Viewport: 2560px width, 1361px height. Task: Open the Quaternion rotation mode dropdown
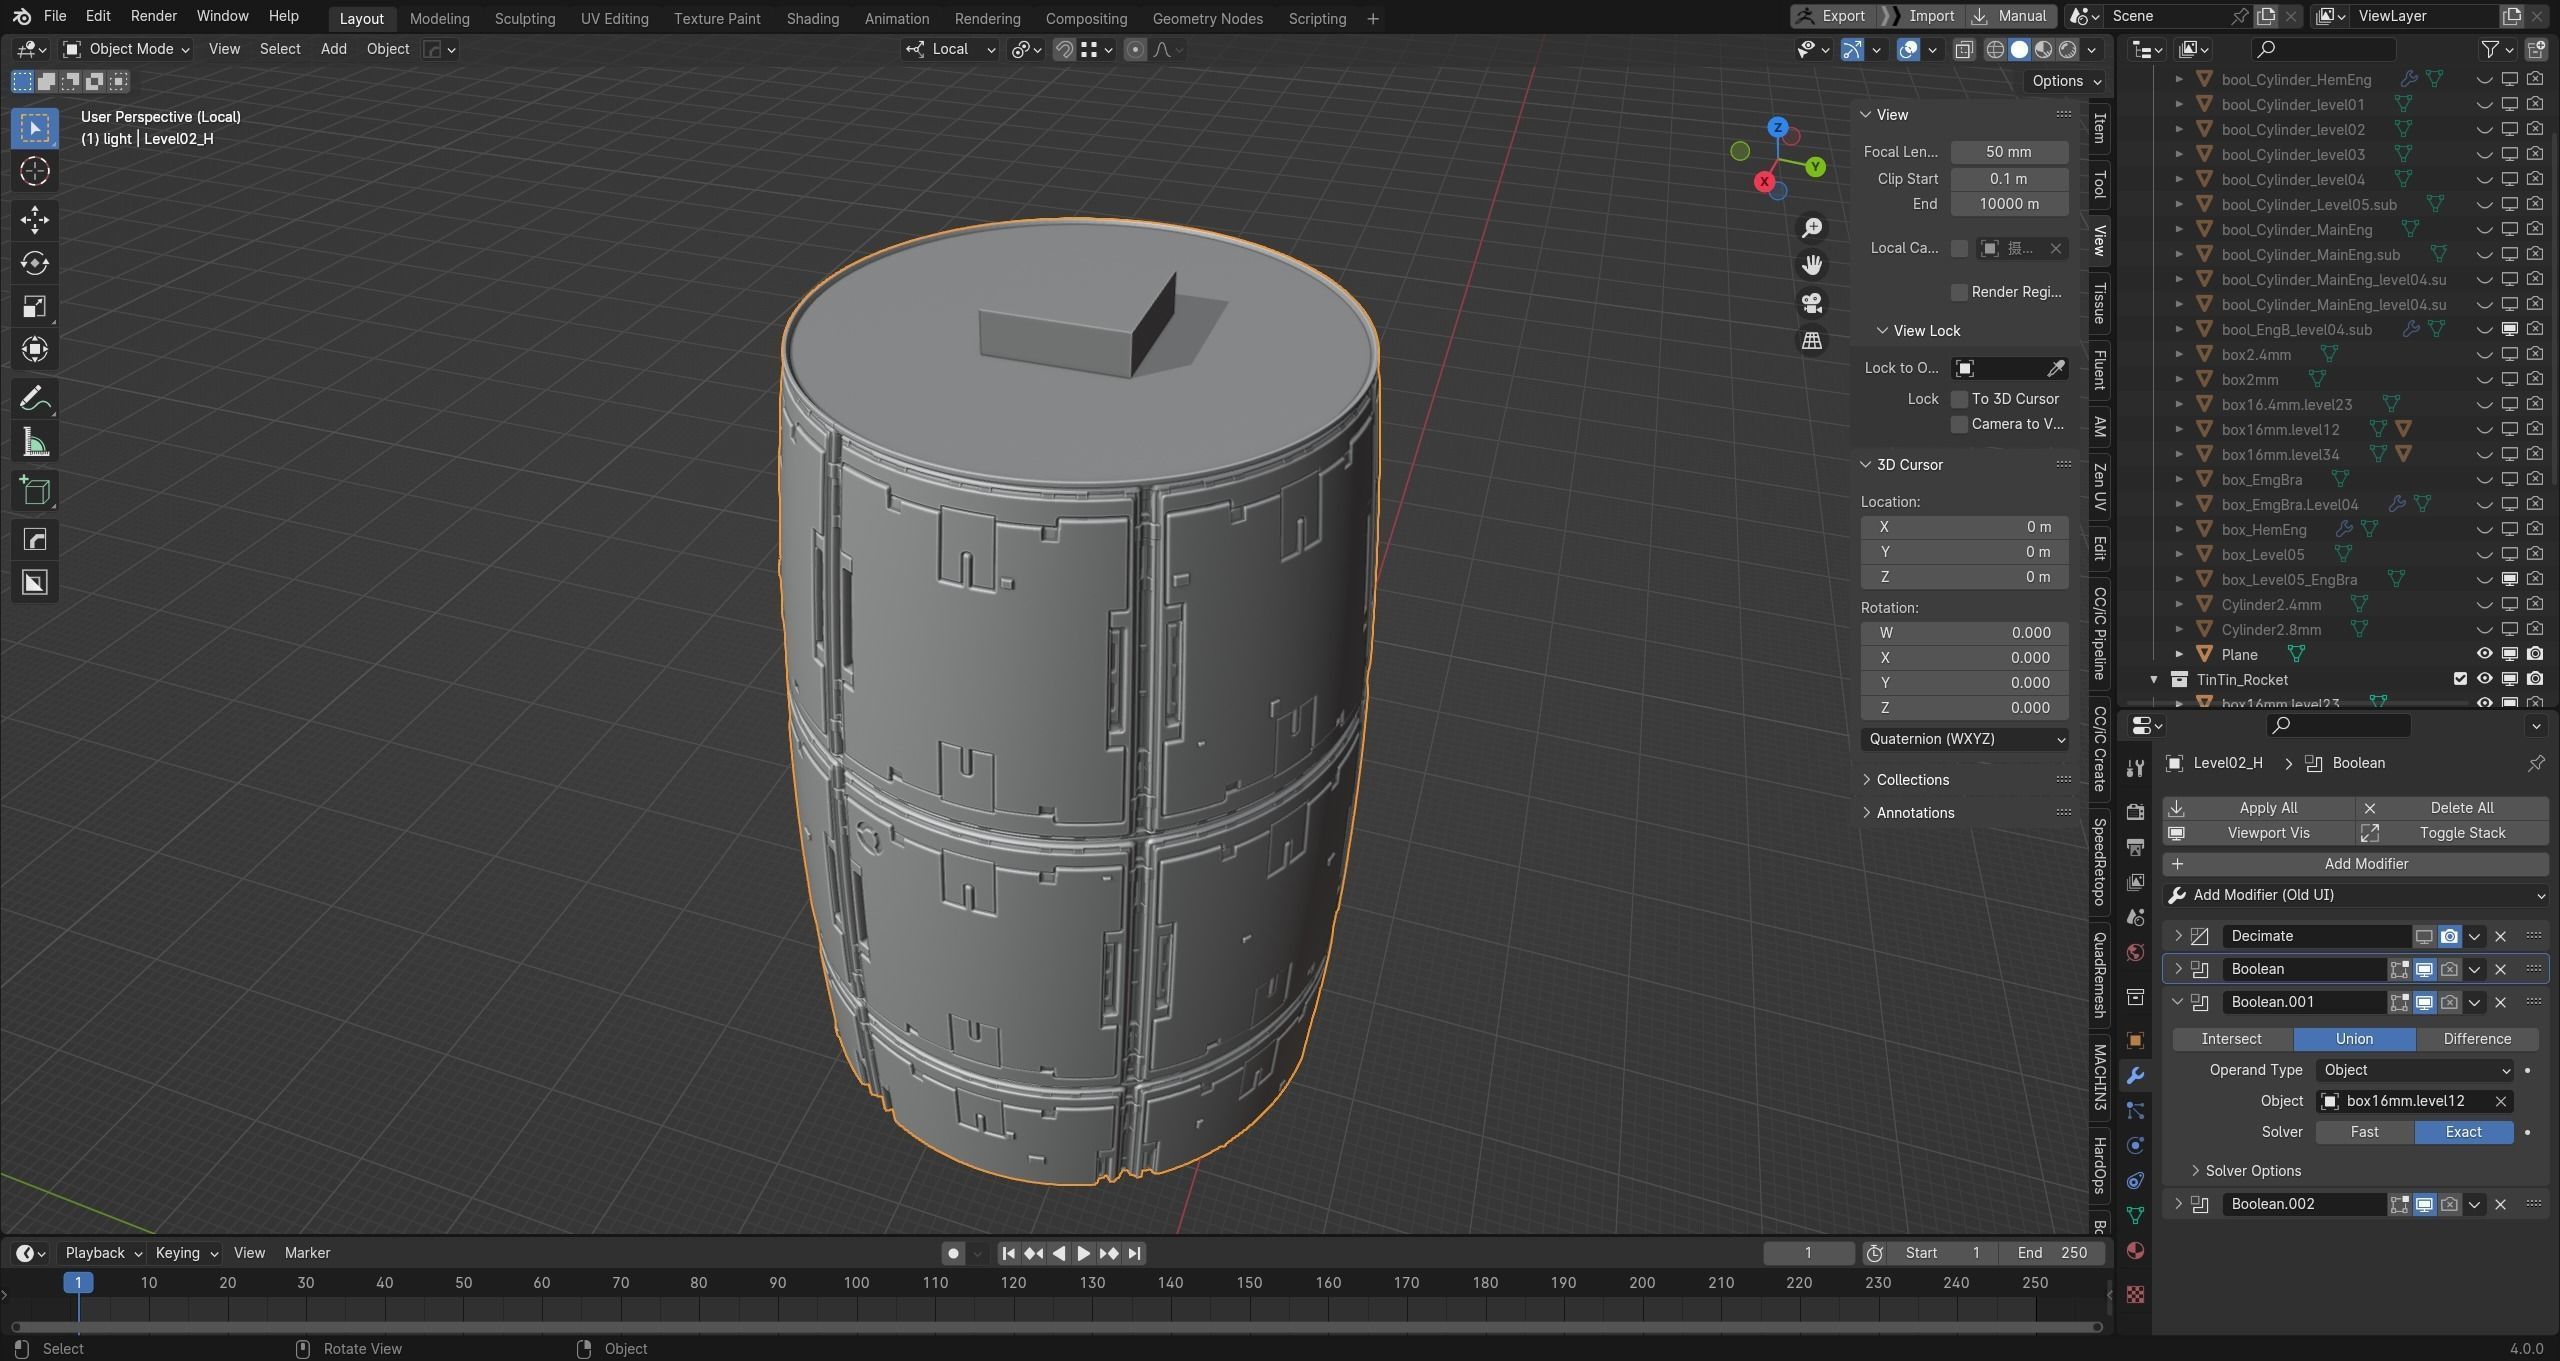click(1964, 739)
